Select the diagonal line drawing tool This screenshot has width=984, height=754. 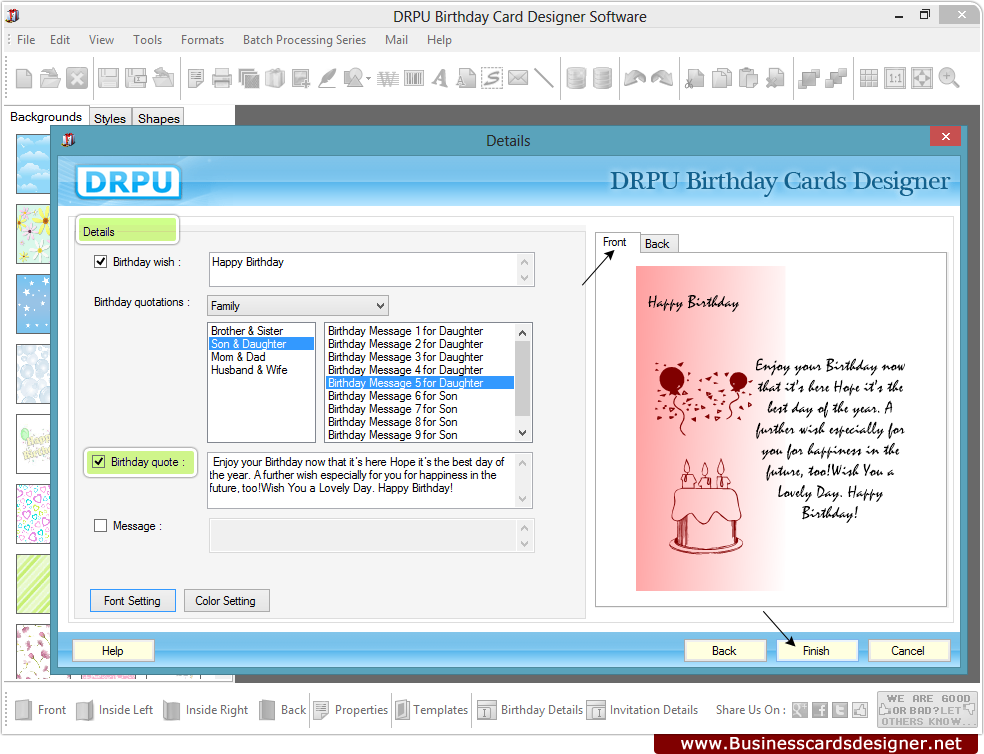543,78
